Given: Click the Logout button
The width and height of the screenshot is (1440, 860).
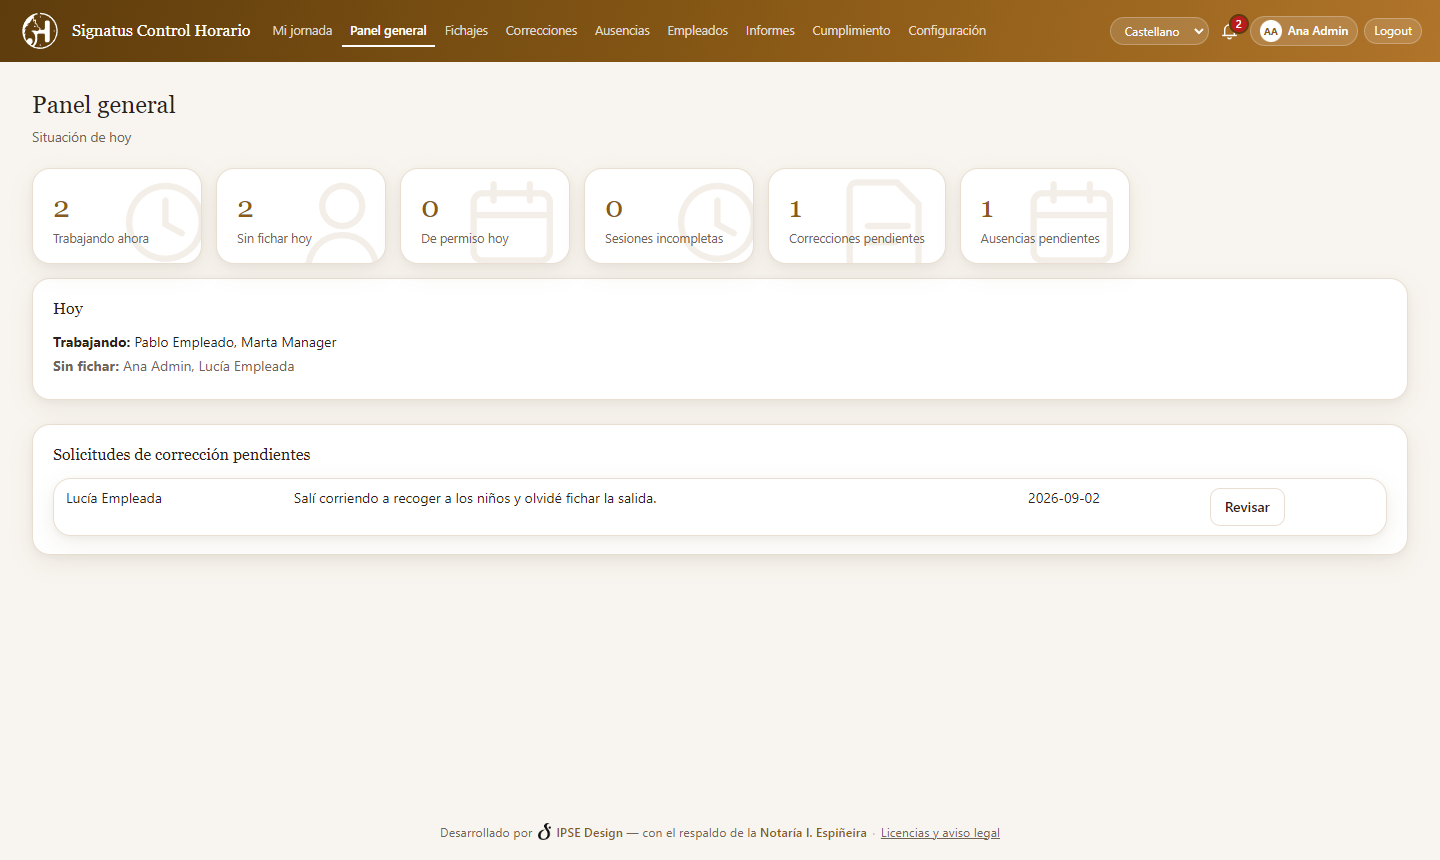Looking at the screenshot, I should [1393, 31].
